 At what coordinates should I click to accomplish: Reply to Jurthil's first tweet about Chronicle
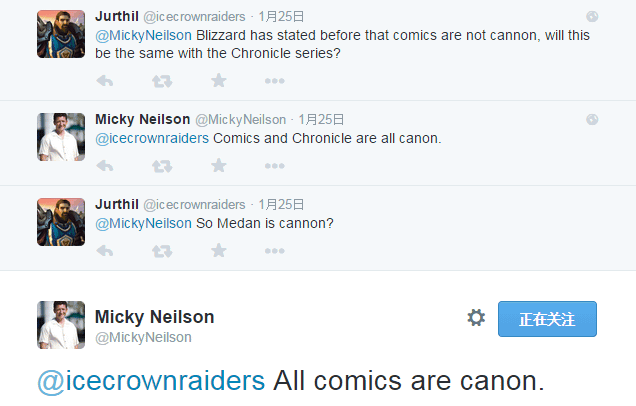coord(104,81)
